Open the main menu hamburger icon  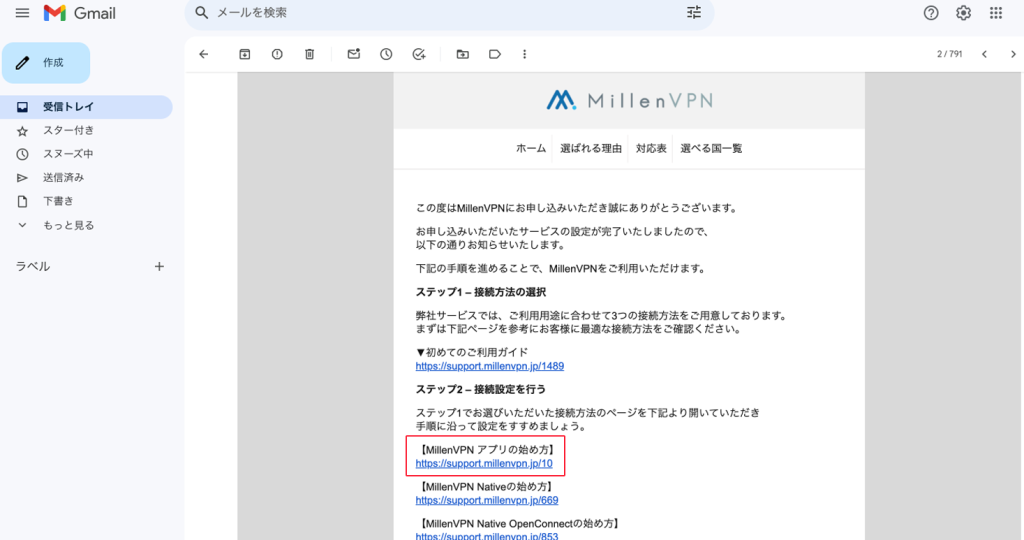coord(22,13)
